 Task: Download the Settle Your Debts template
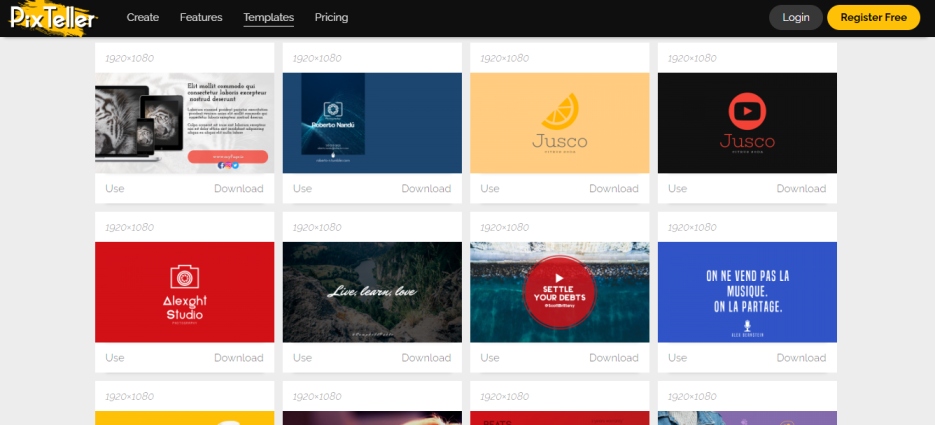point(614,358)
